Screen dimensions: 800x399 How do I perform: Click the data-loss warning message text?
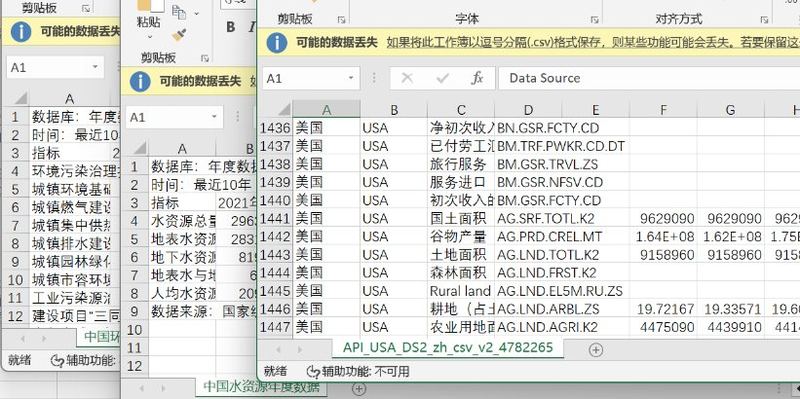592,42
